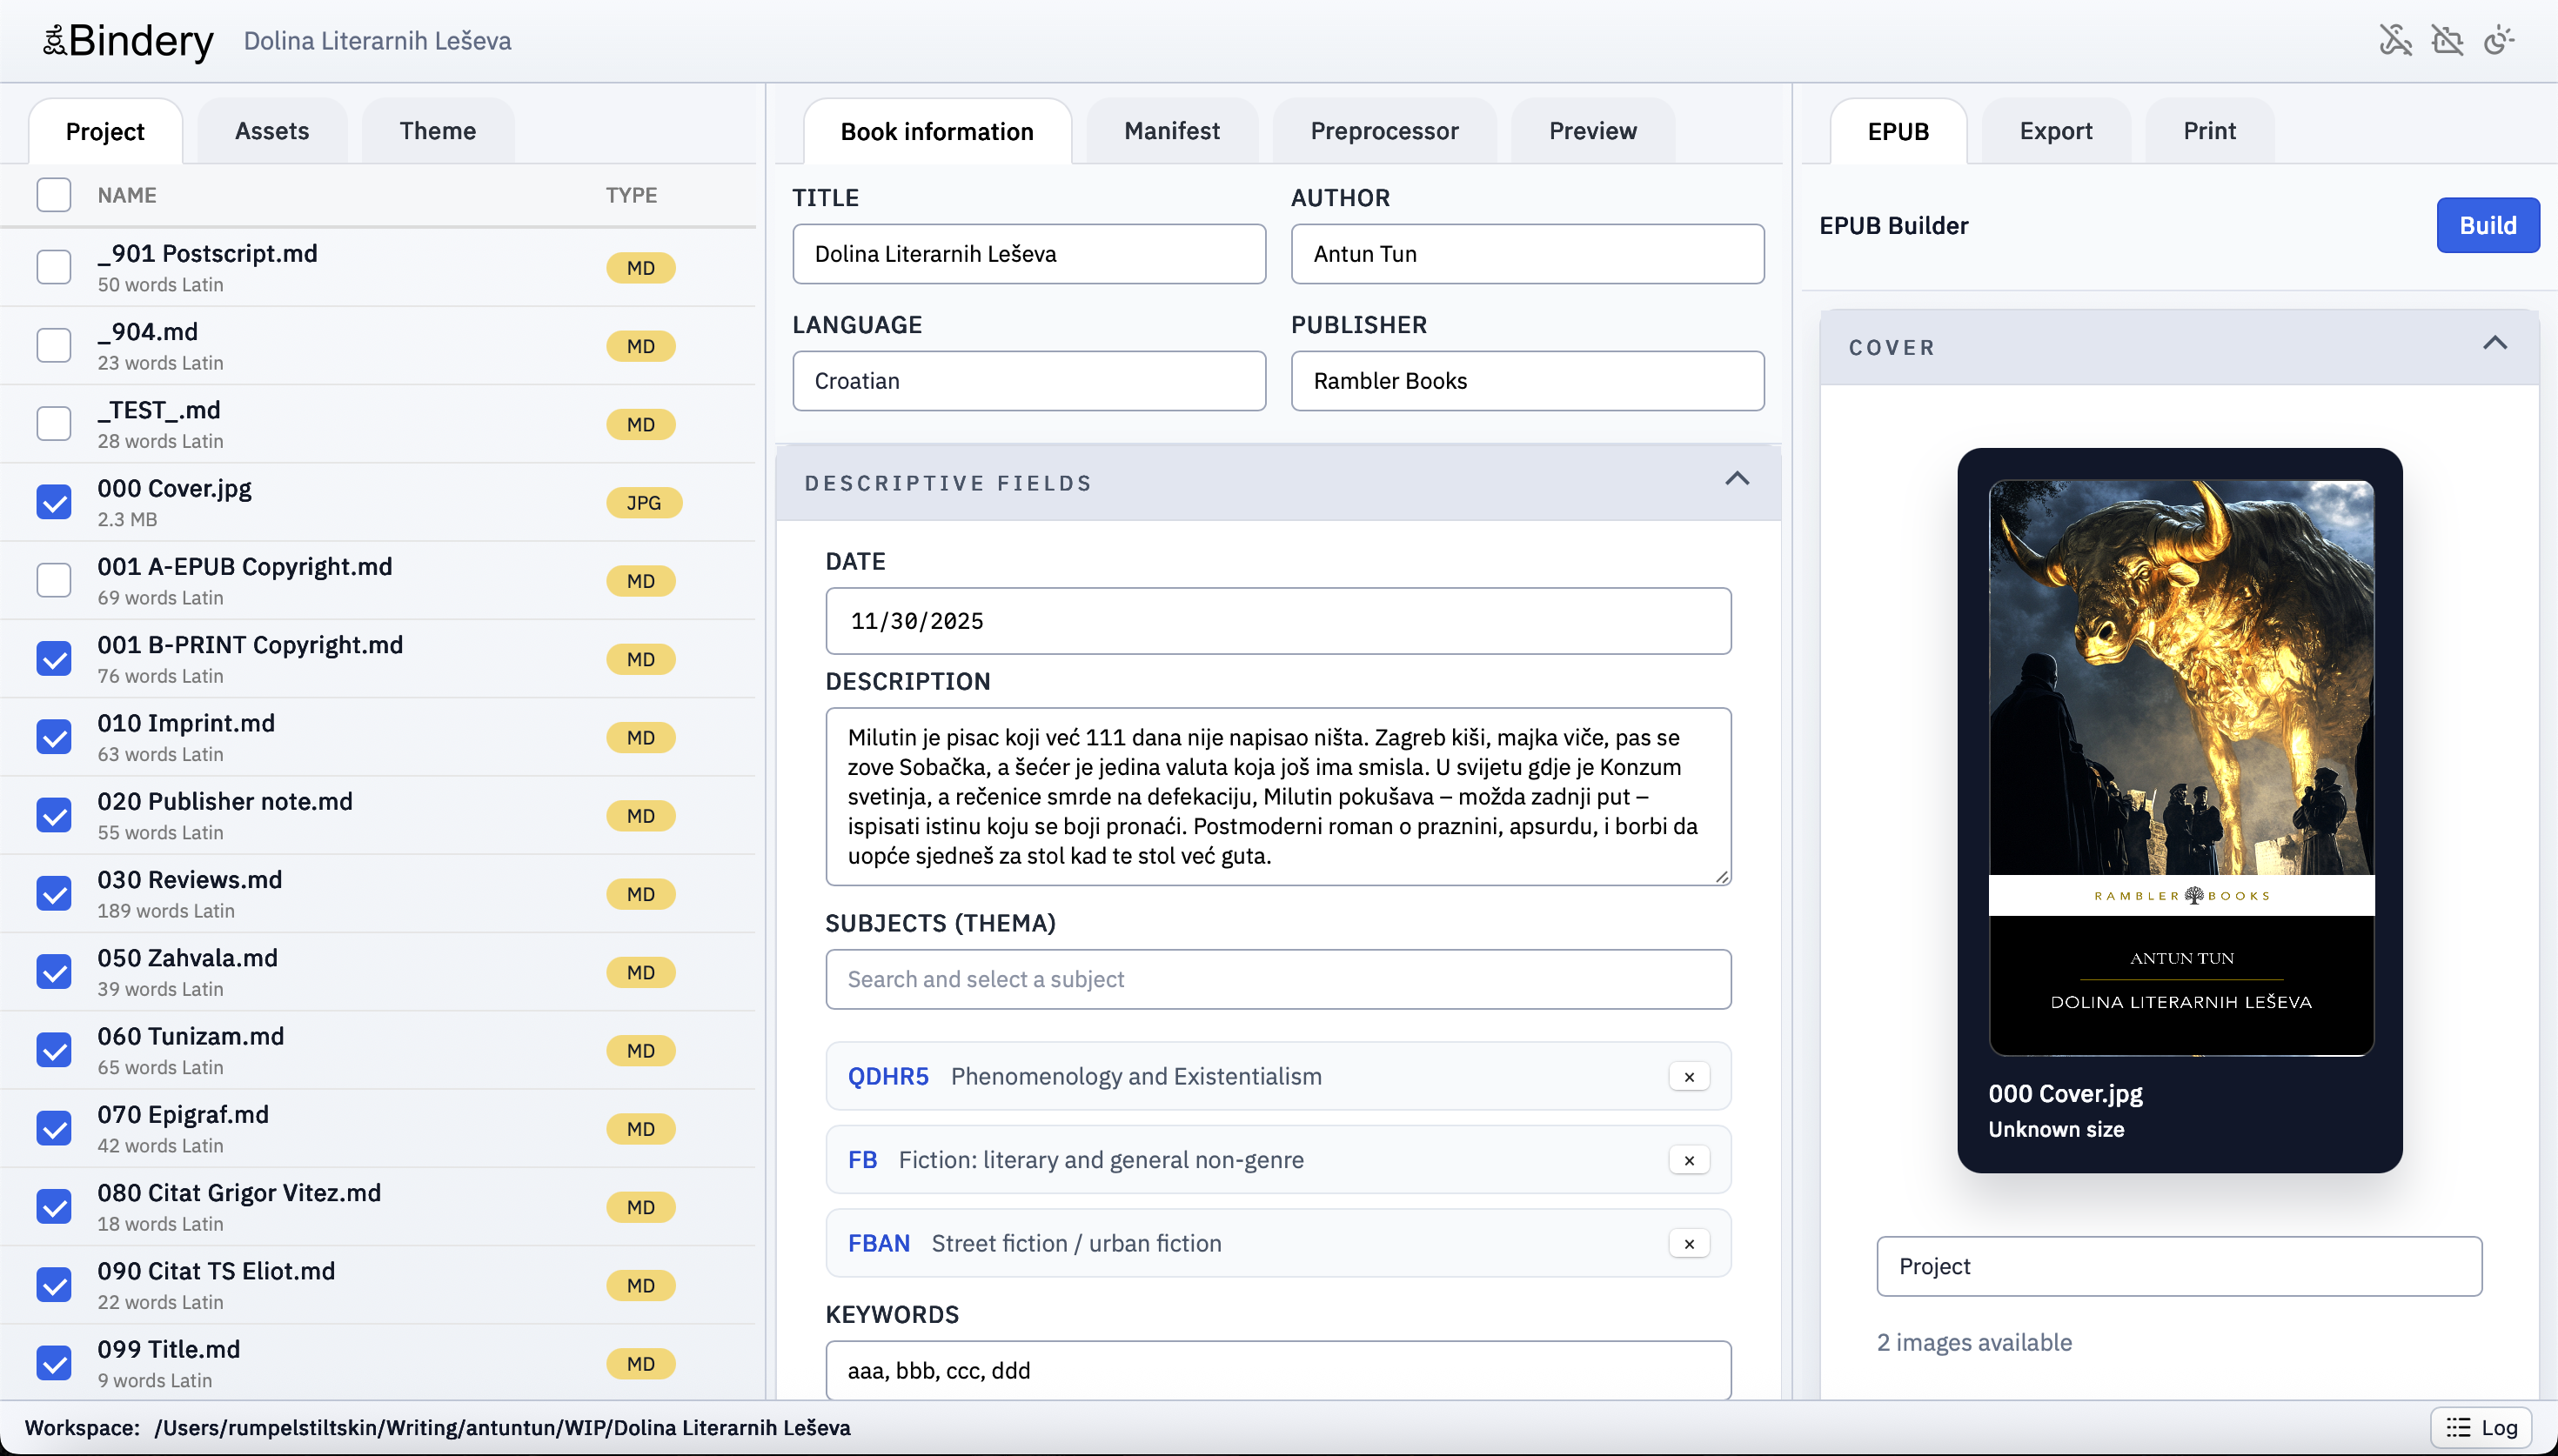2558x1456 pixels.
Task: Click the Build button in EPUB Builder
Action: (x=2488, y=225)
